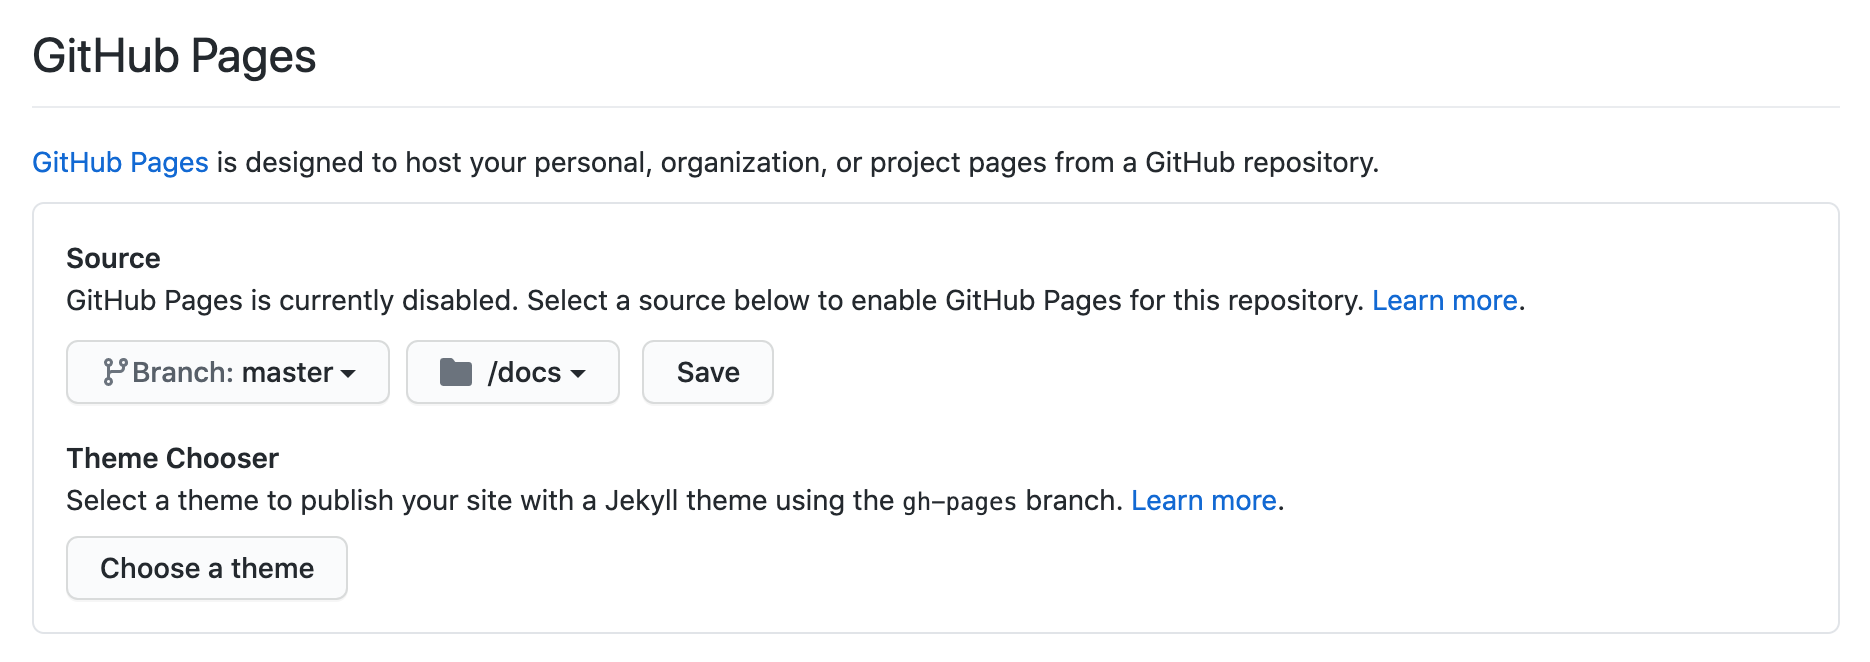
Task: Follow the blue GitHub Pages link
Action: (120, 162)
